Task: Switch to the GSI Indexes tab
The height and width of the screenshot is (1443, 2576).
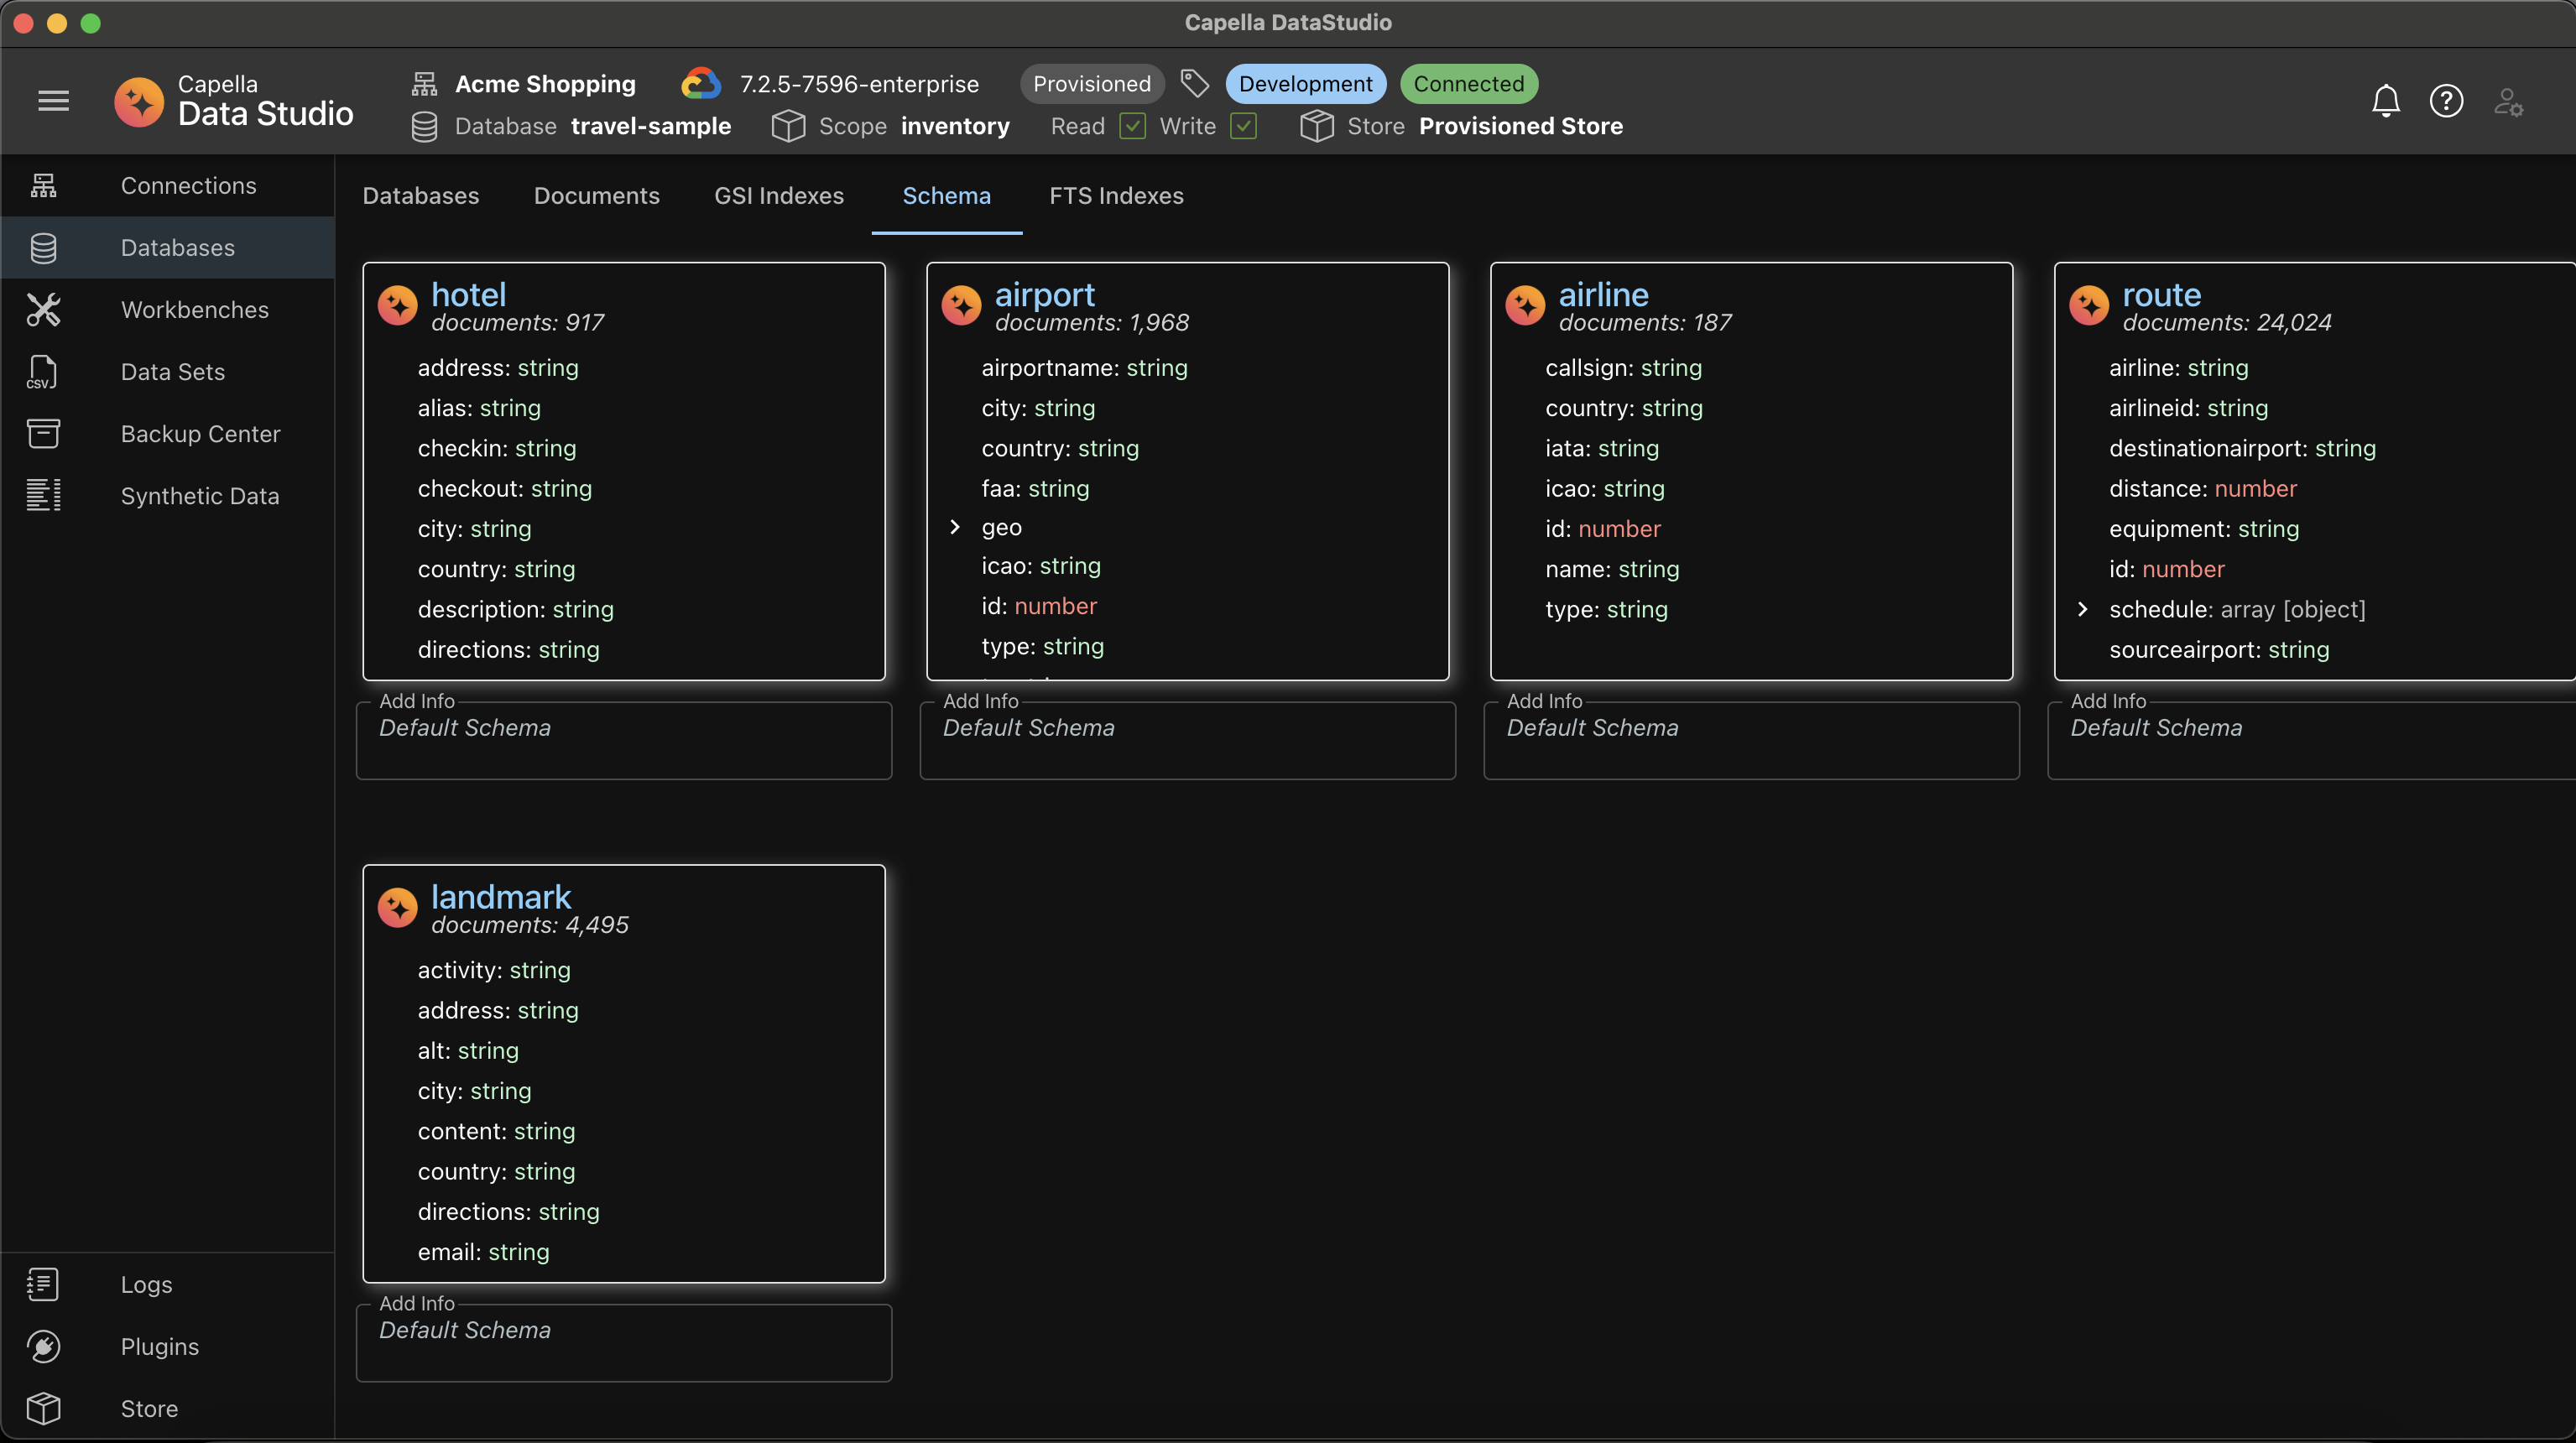Action: pos(779,196)
